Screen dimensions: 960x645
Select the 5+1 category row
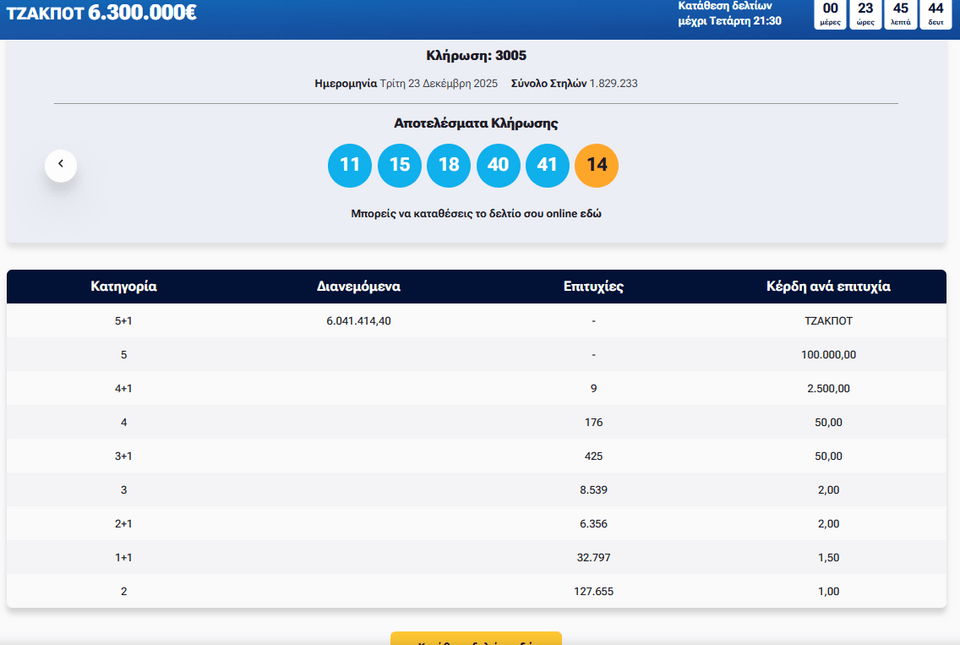click(x=124, y=321)
